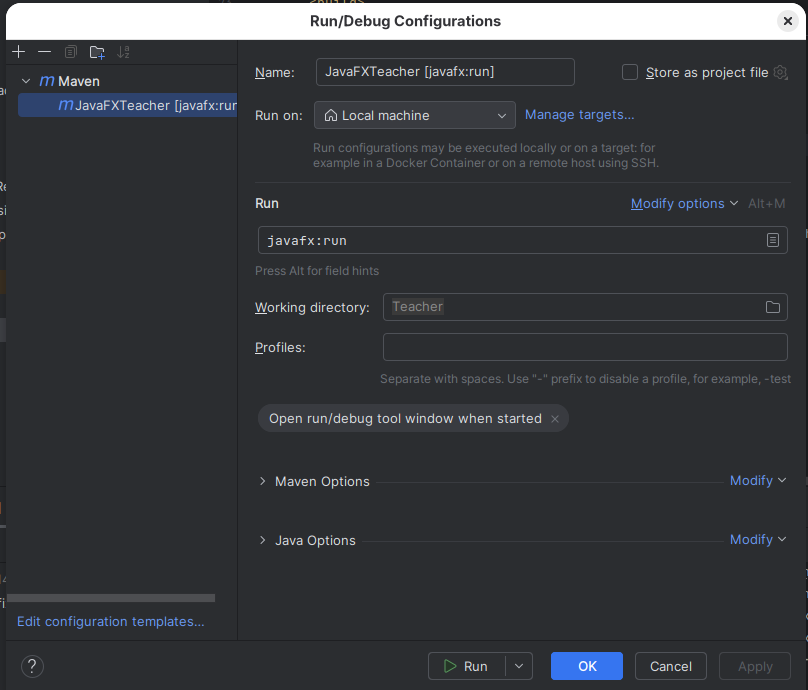Click the Remove Configuration minus icon
This screenshot has width=808, height=690.
(44, 52)
